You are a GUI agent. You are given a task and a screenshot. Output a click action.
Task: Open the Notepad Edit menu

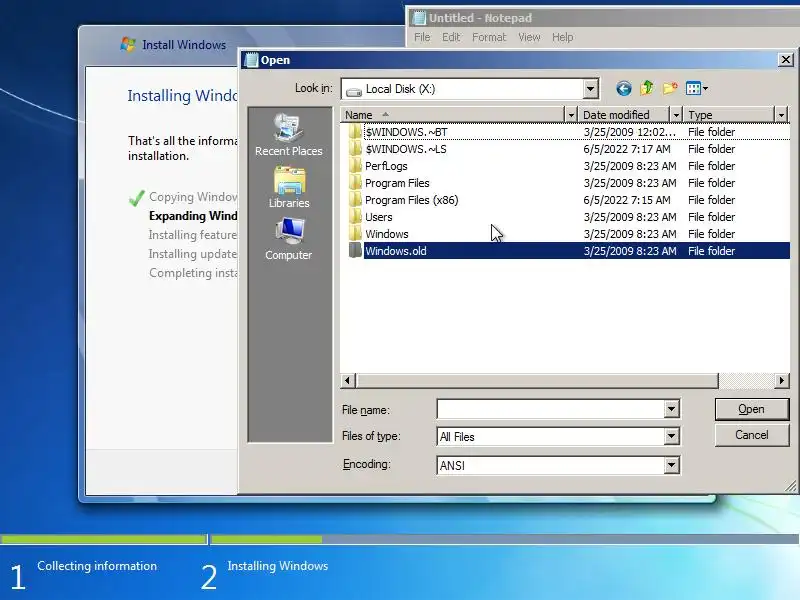[x=451, y=37]
